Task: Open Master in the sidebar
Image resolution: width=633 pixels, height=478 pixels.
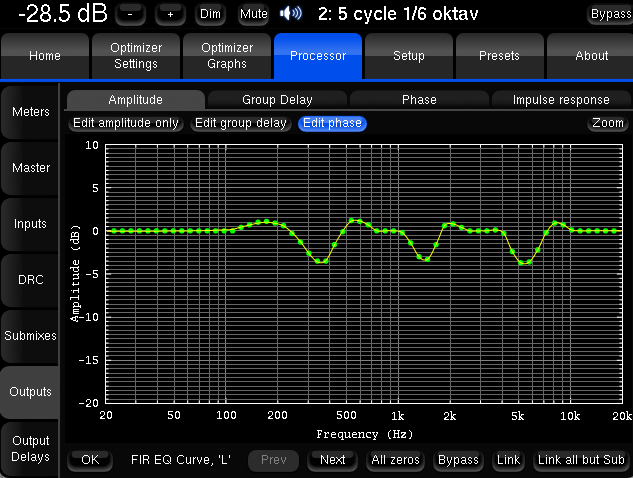Action: 30,168
